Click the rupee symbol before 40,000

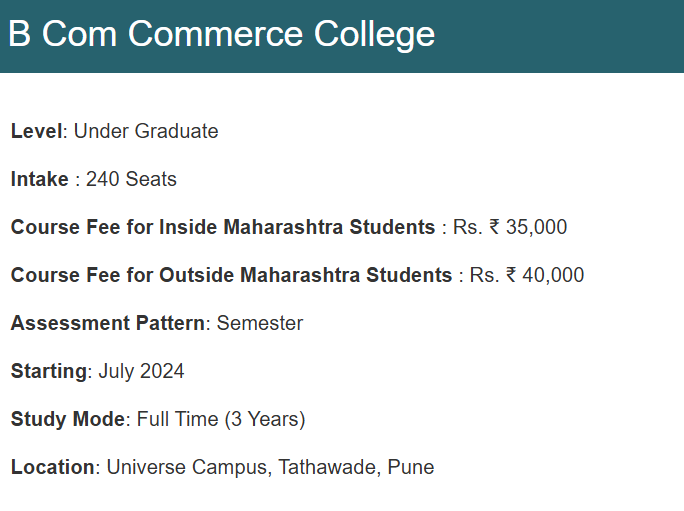click(511, 275)
